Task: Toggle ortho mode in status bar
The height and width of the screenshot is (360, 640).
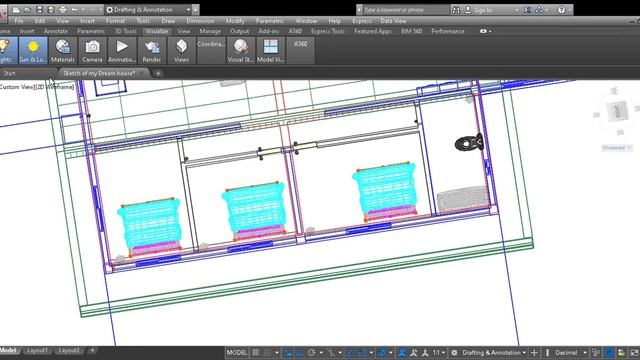Action: pyautogui.click(x=300, y=353)
